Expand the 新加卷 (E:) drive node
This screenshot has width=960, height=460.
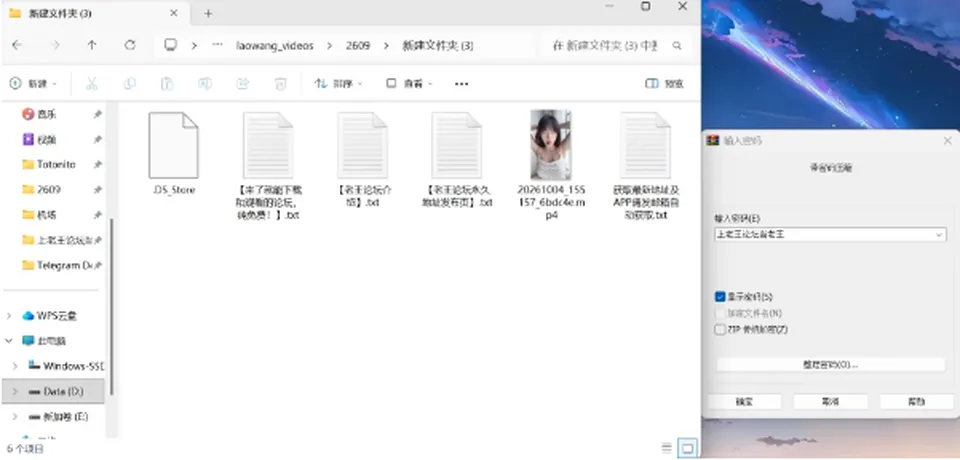click(15, 417)
